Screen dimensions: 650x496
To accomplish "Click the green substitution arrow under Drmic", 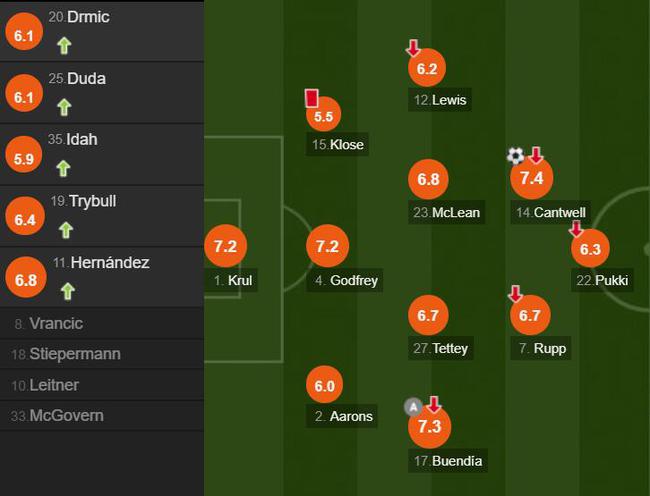I will click(64, 46).
